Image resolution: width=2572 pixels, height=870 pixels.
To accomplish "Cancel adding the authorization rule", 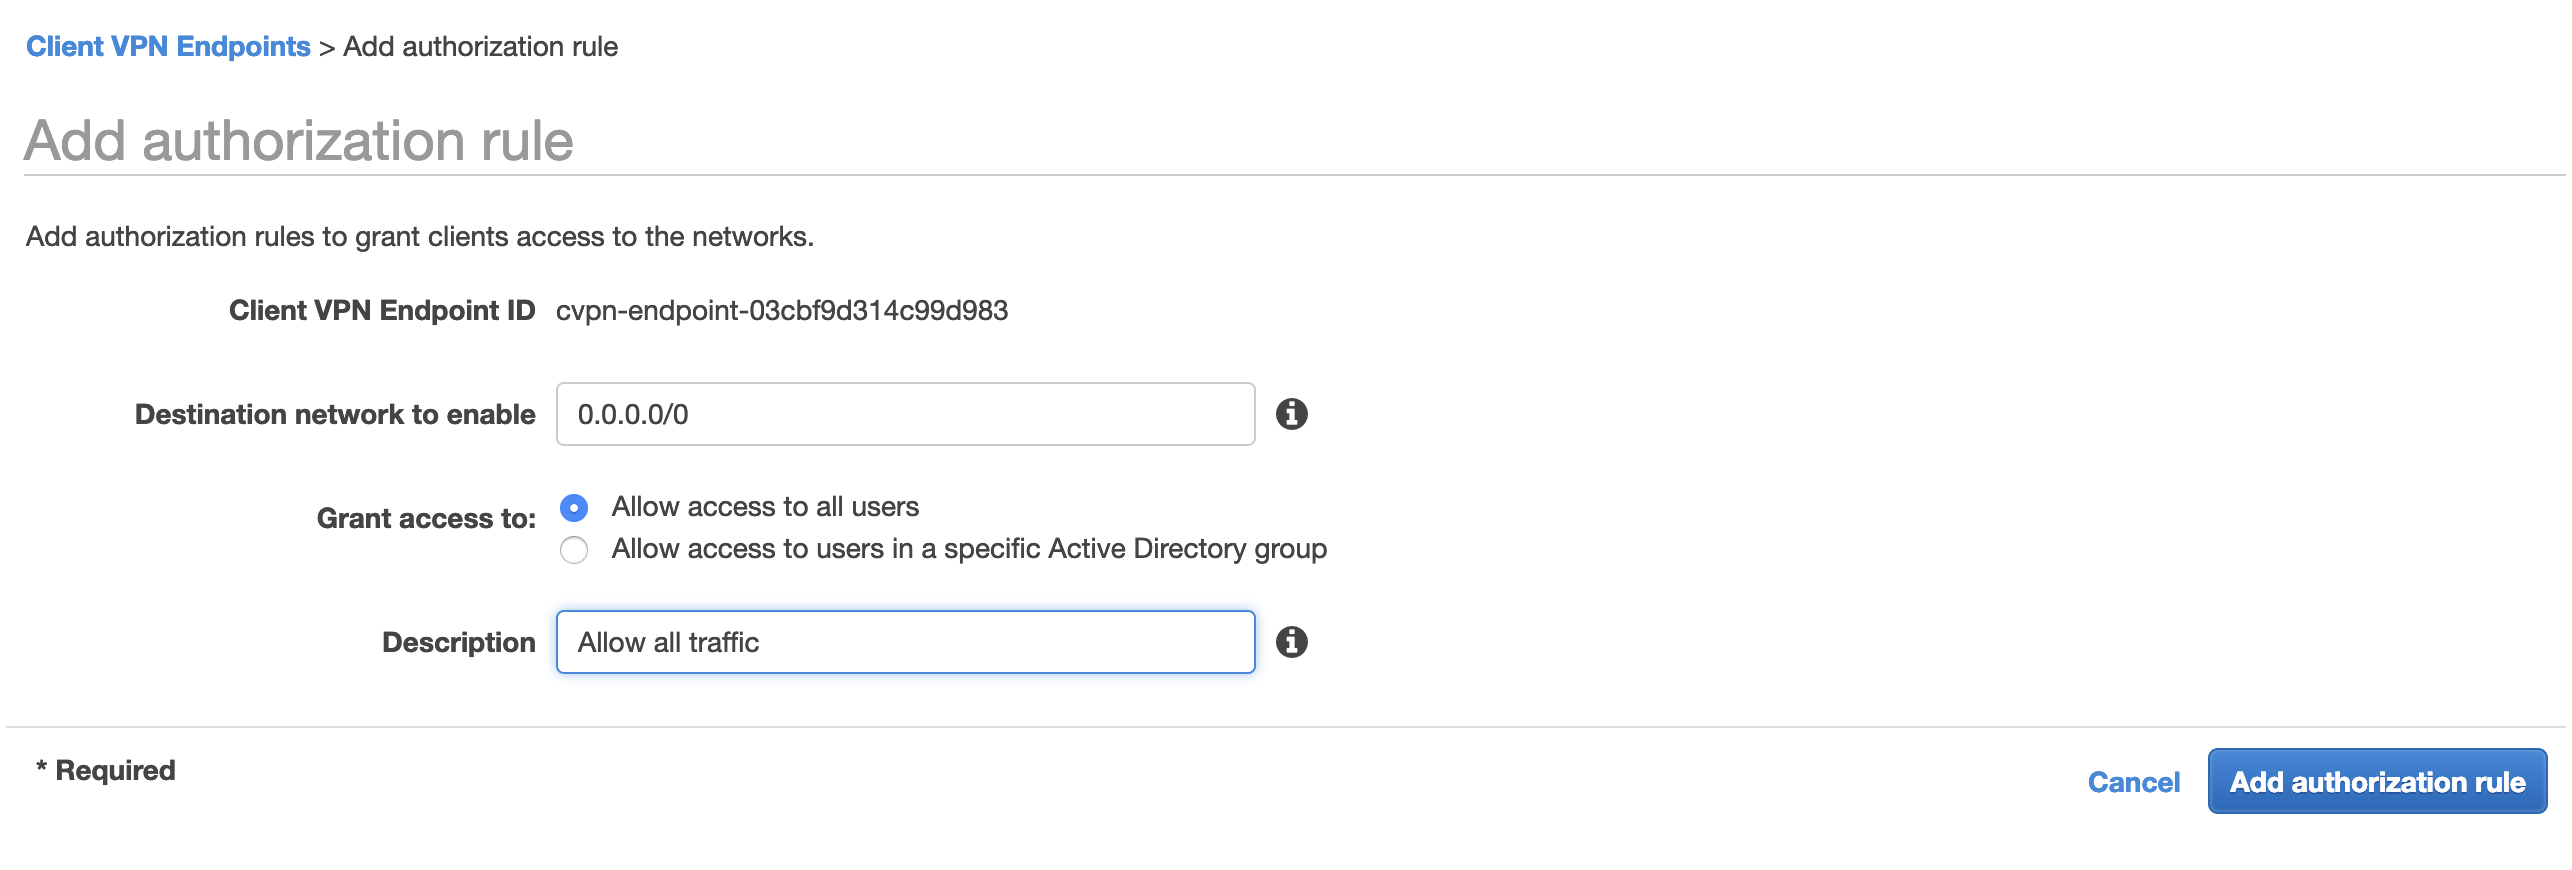I will [x=2133, y=782].
